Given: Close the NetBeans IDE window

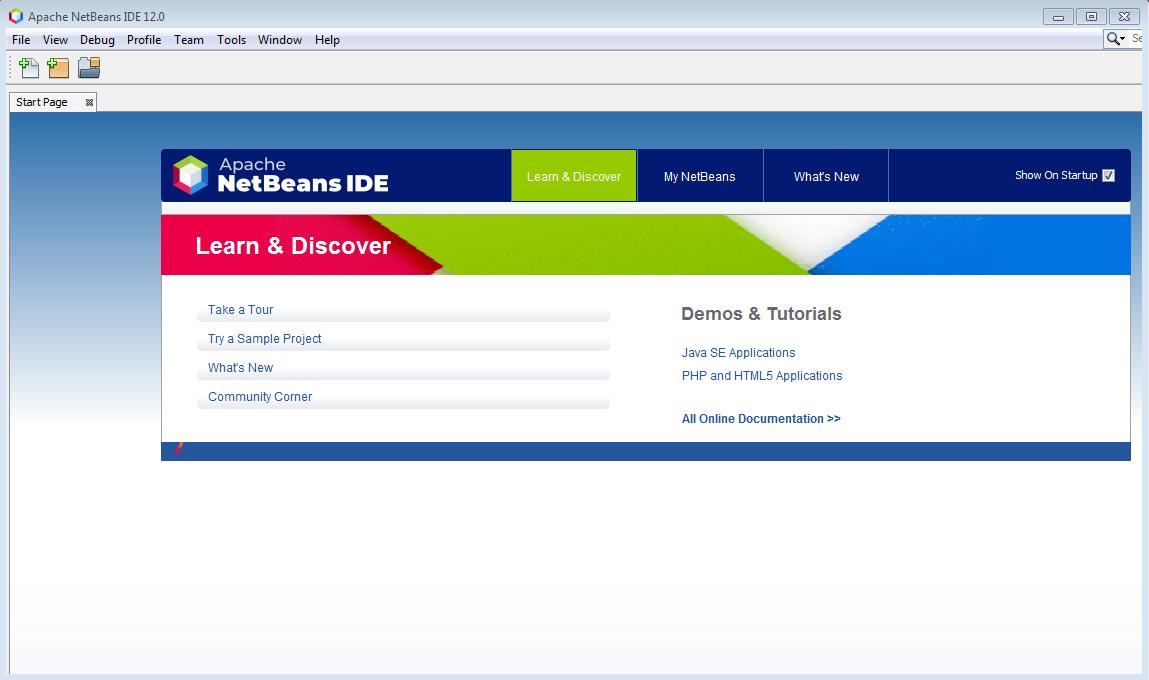Looking at the screenshot, I should coord(1124,17).
